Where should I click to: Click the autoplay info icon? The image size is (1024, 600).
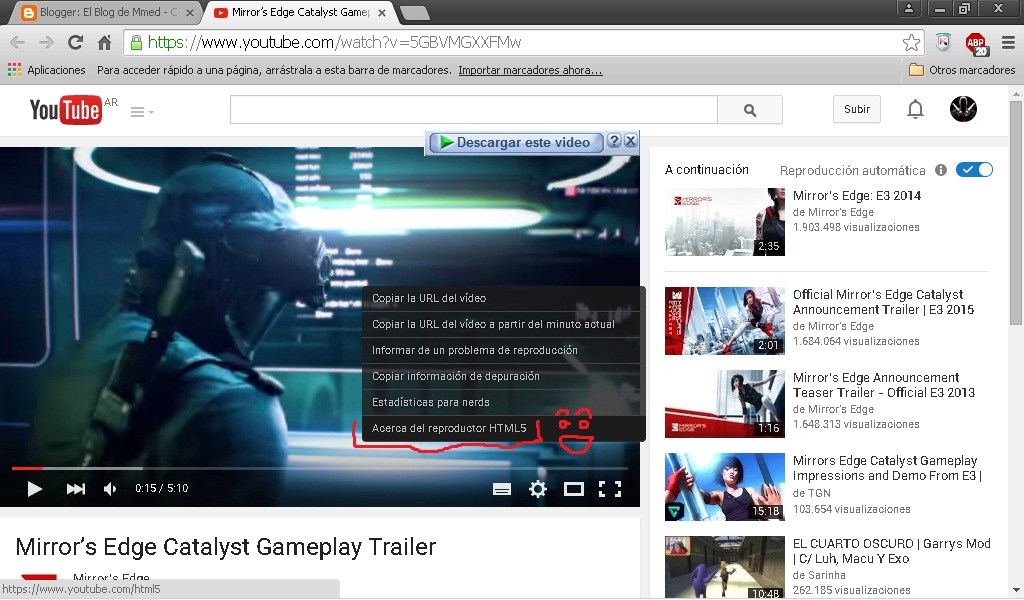click(x=940, y=170)
